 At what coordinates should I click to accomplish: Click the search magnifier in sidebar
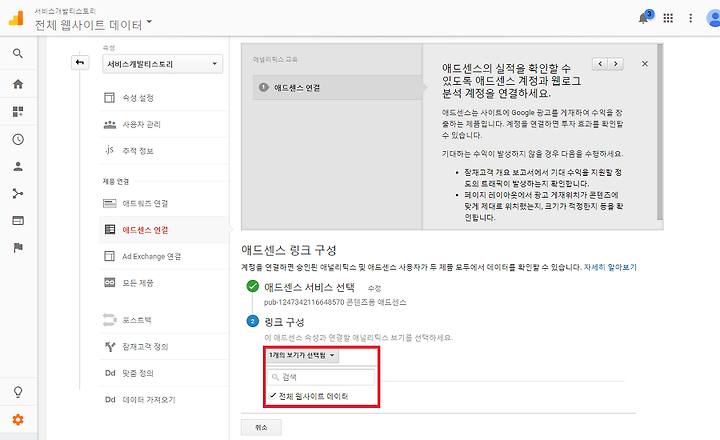(18, 54)
